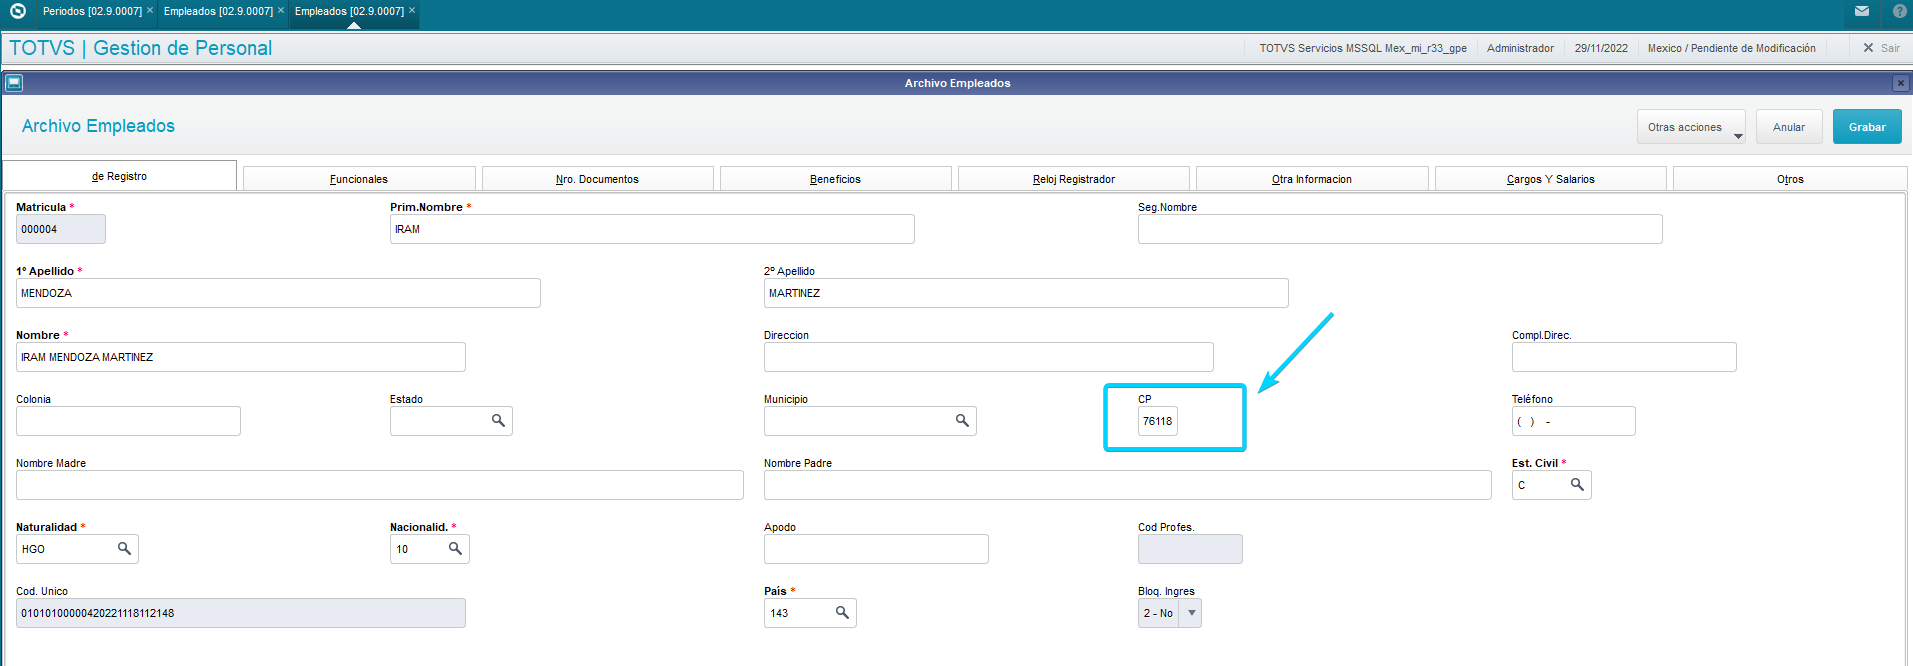Click the CP field showing 76118
The image size is (1913, 666).
[x=1158, y=421]
